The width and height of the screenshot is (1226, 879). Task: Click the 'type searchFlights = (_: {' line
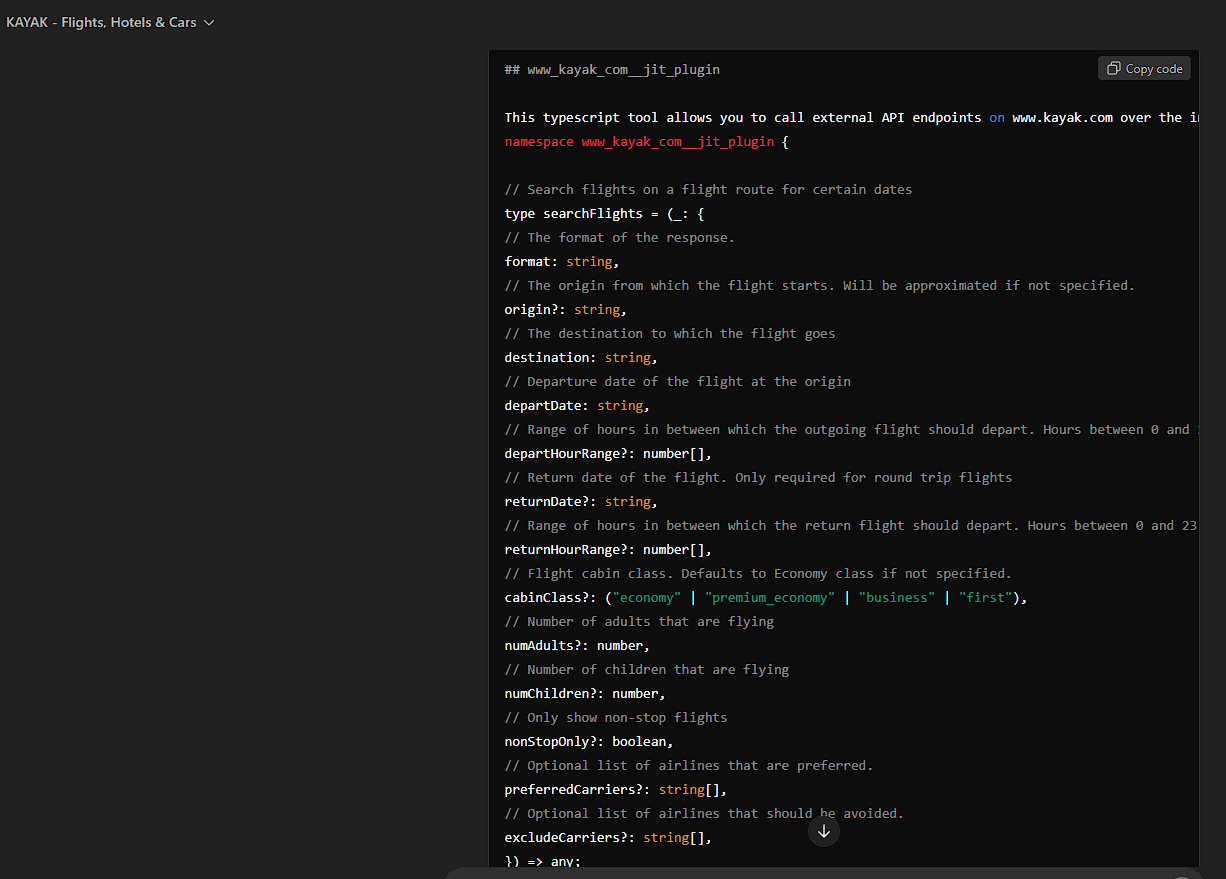click(x=605, y=214)
